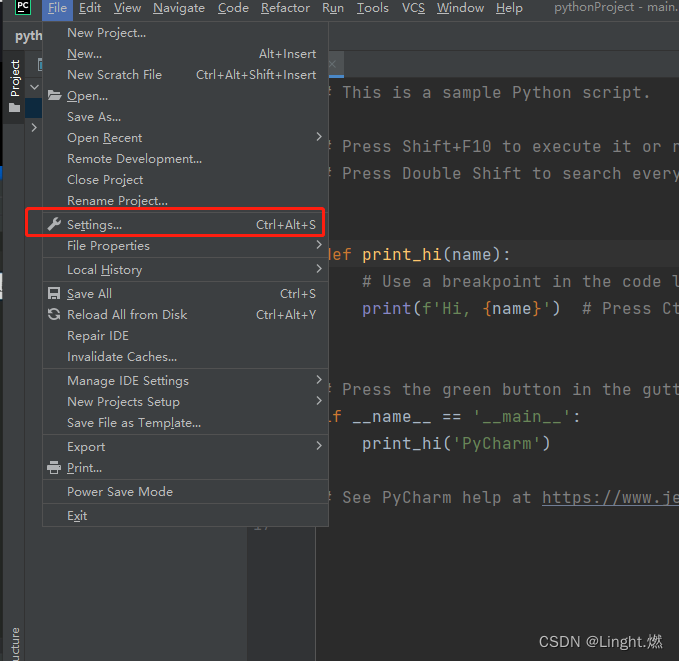Click the Print printer icon
Screen dimensions: 679x661
pos(54,468)
